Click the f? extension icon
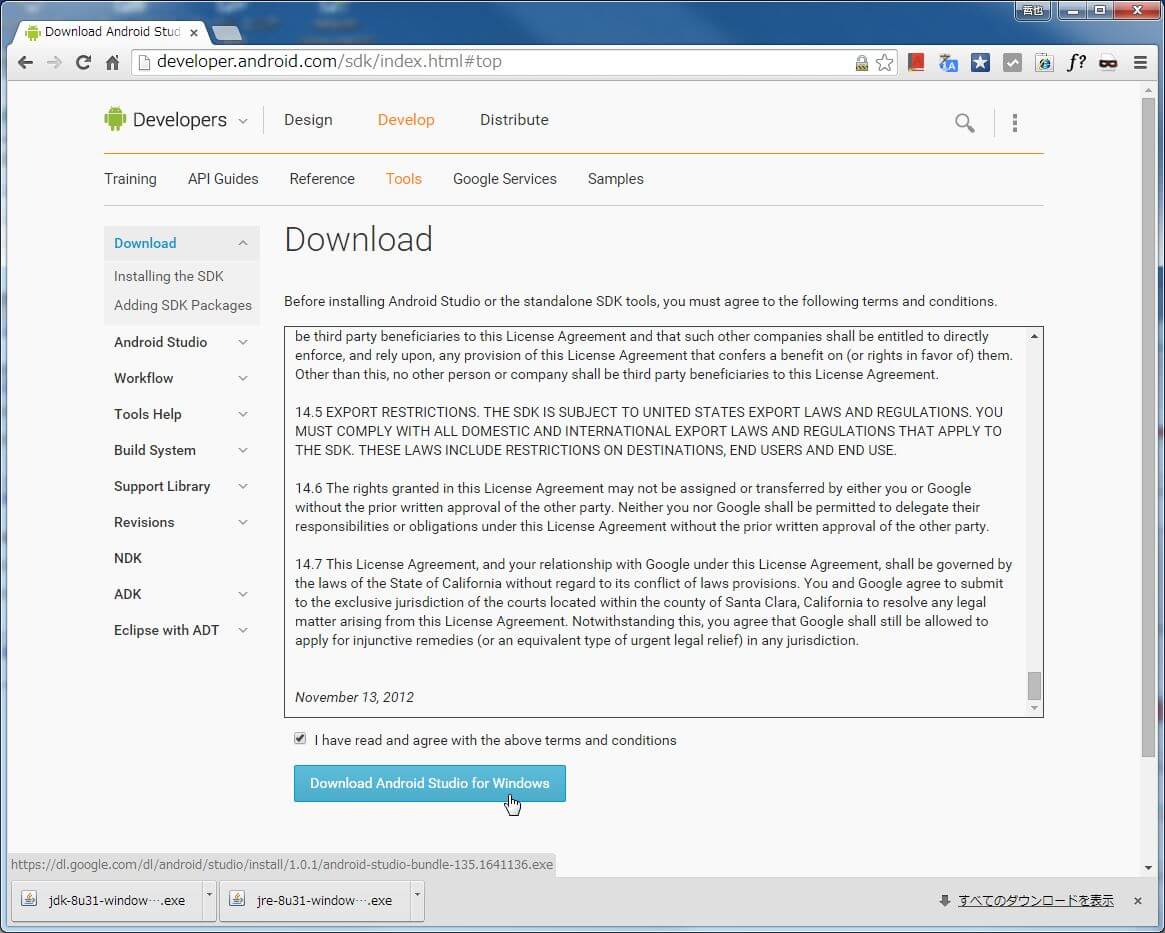 1076,63
